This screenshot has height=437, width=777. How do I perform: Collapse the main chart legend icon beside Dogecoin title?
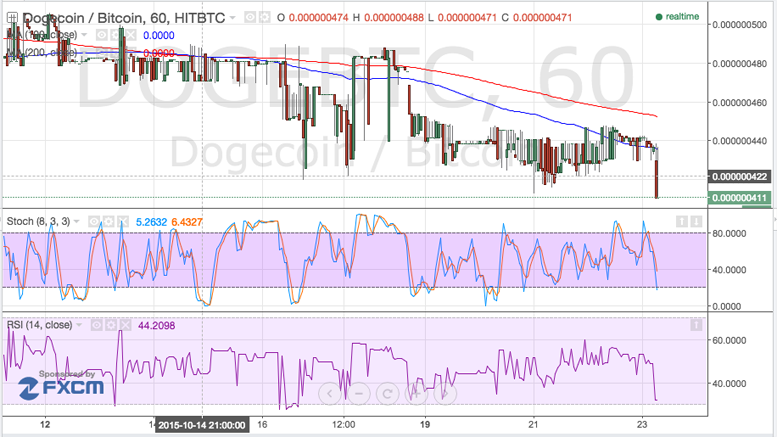(12, 18)
